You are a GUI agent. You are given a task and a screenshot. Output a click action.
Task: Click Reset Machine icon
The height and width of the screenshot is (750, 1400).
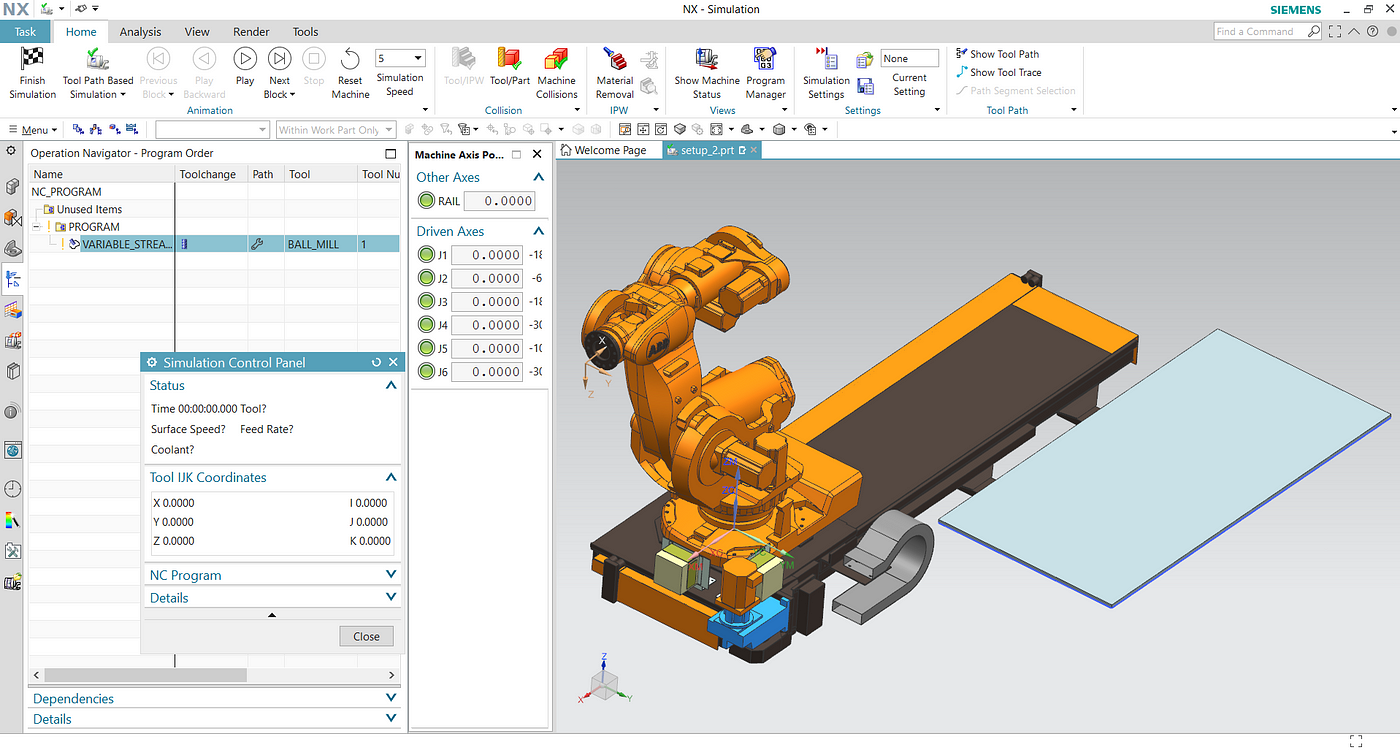(x=350, y=59)
